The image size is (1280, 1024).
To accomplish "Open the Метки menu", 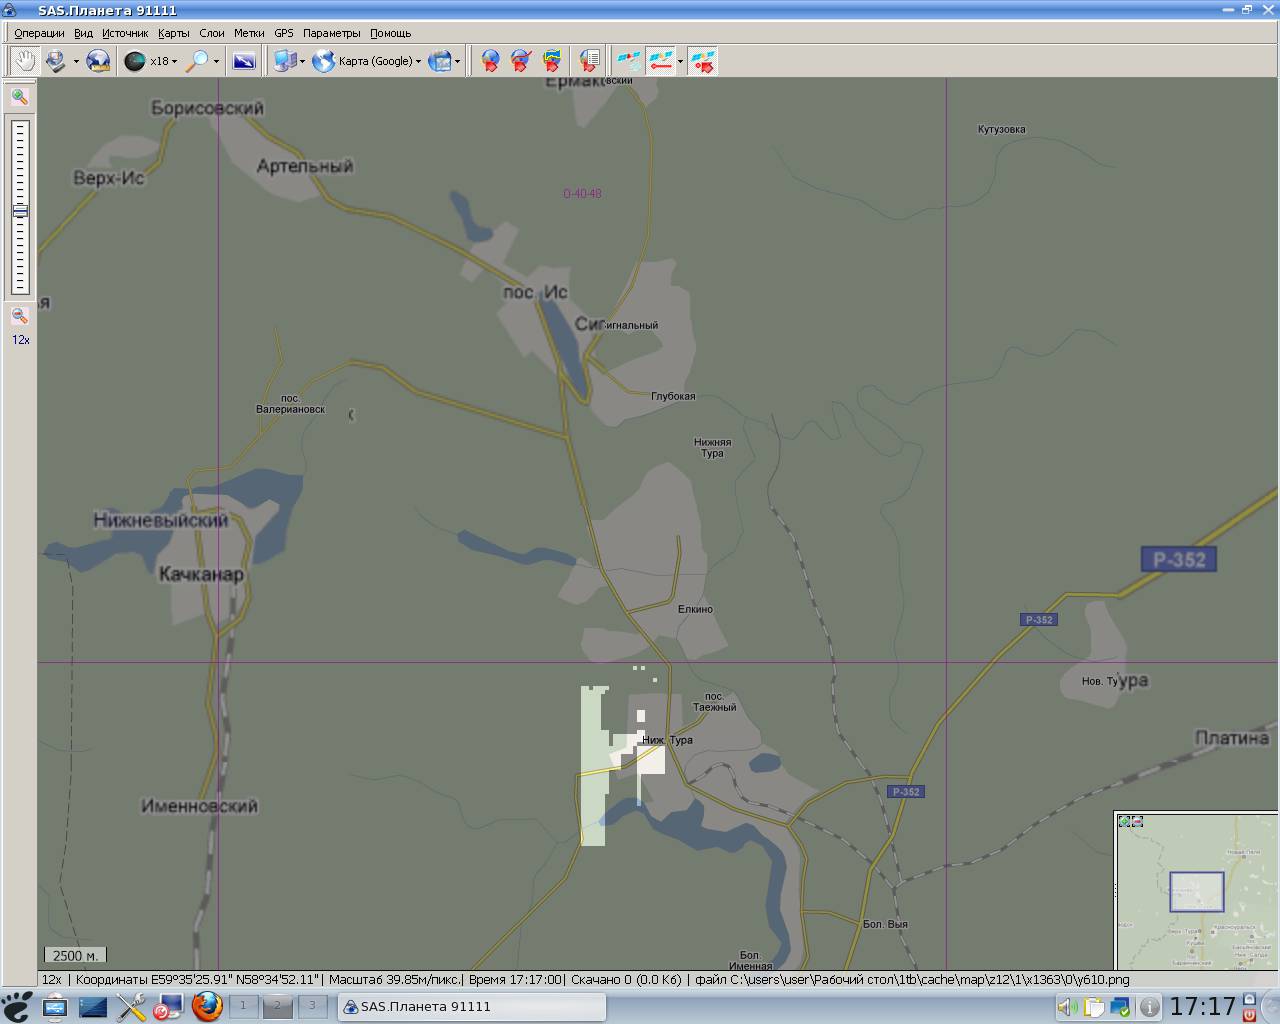I will click(249, 33).
